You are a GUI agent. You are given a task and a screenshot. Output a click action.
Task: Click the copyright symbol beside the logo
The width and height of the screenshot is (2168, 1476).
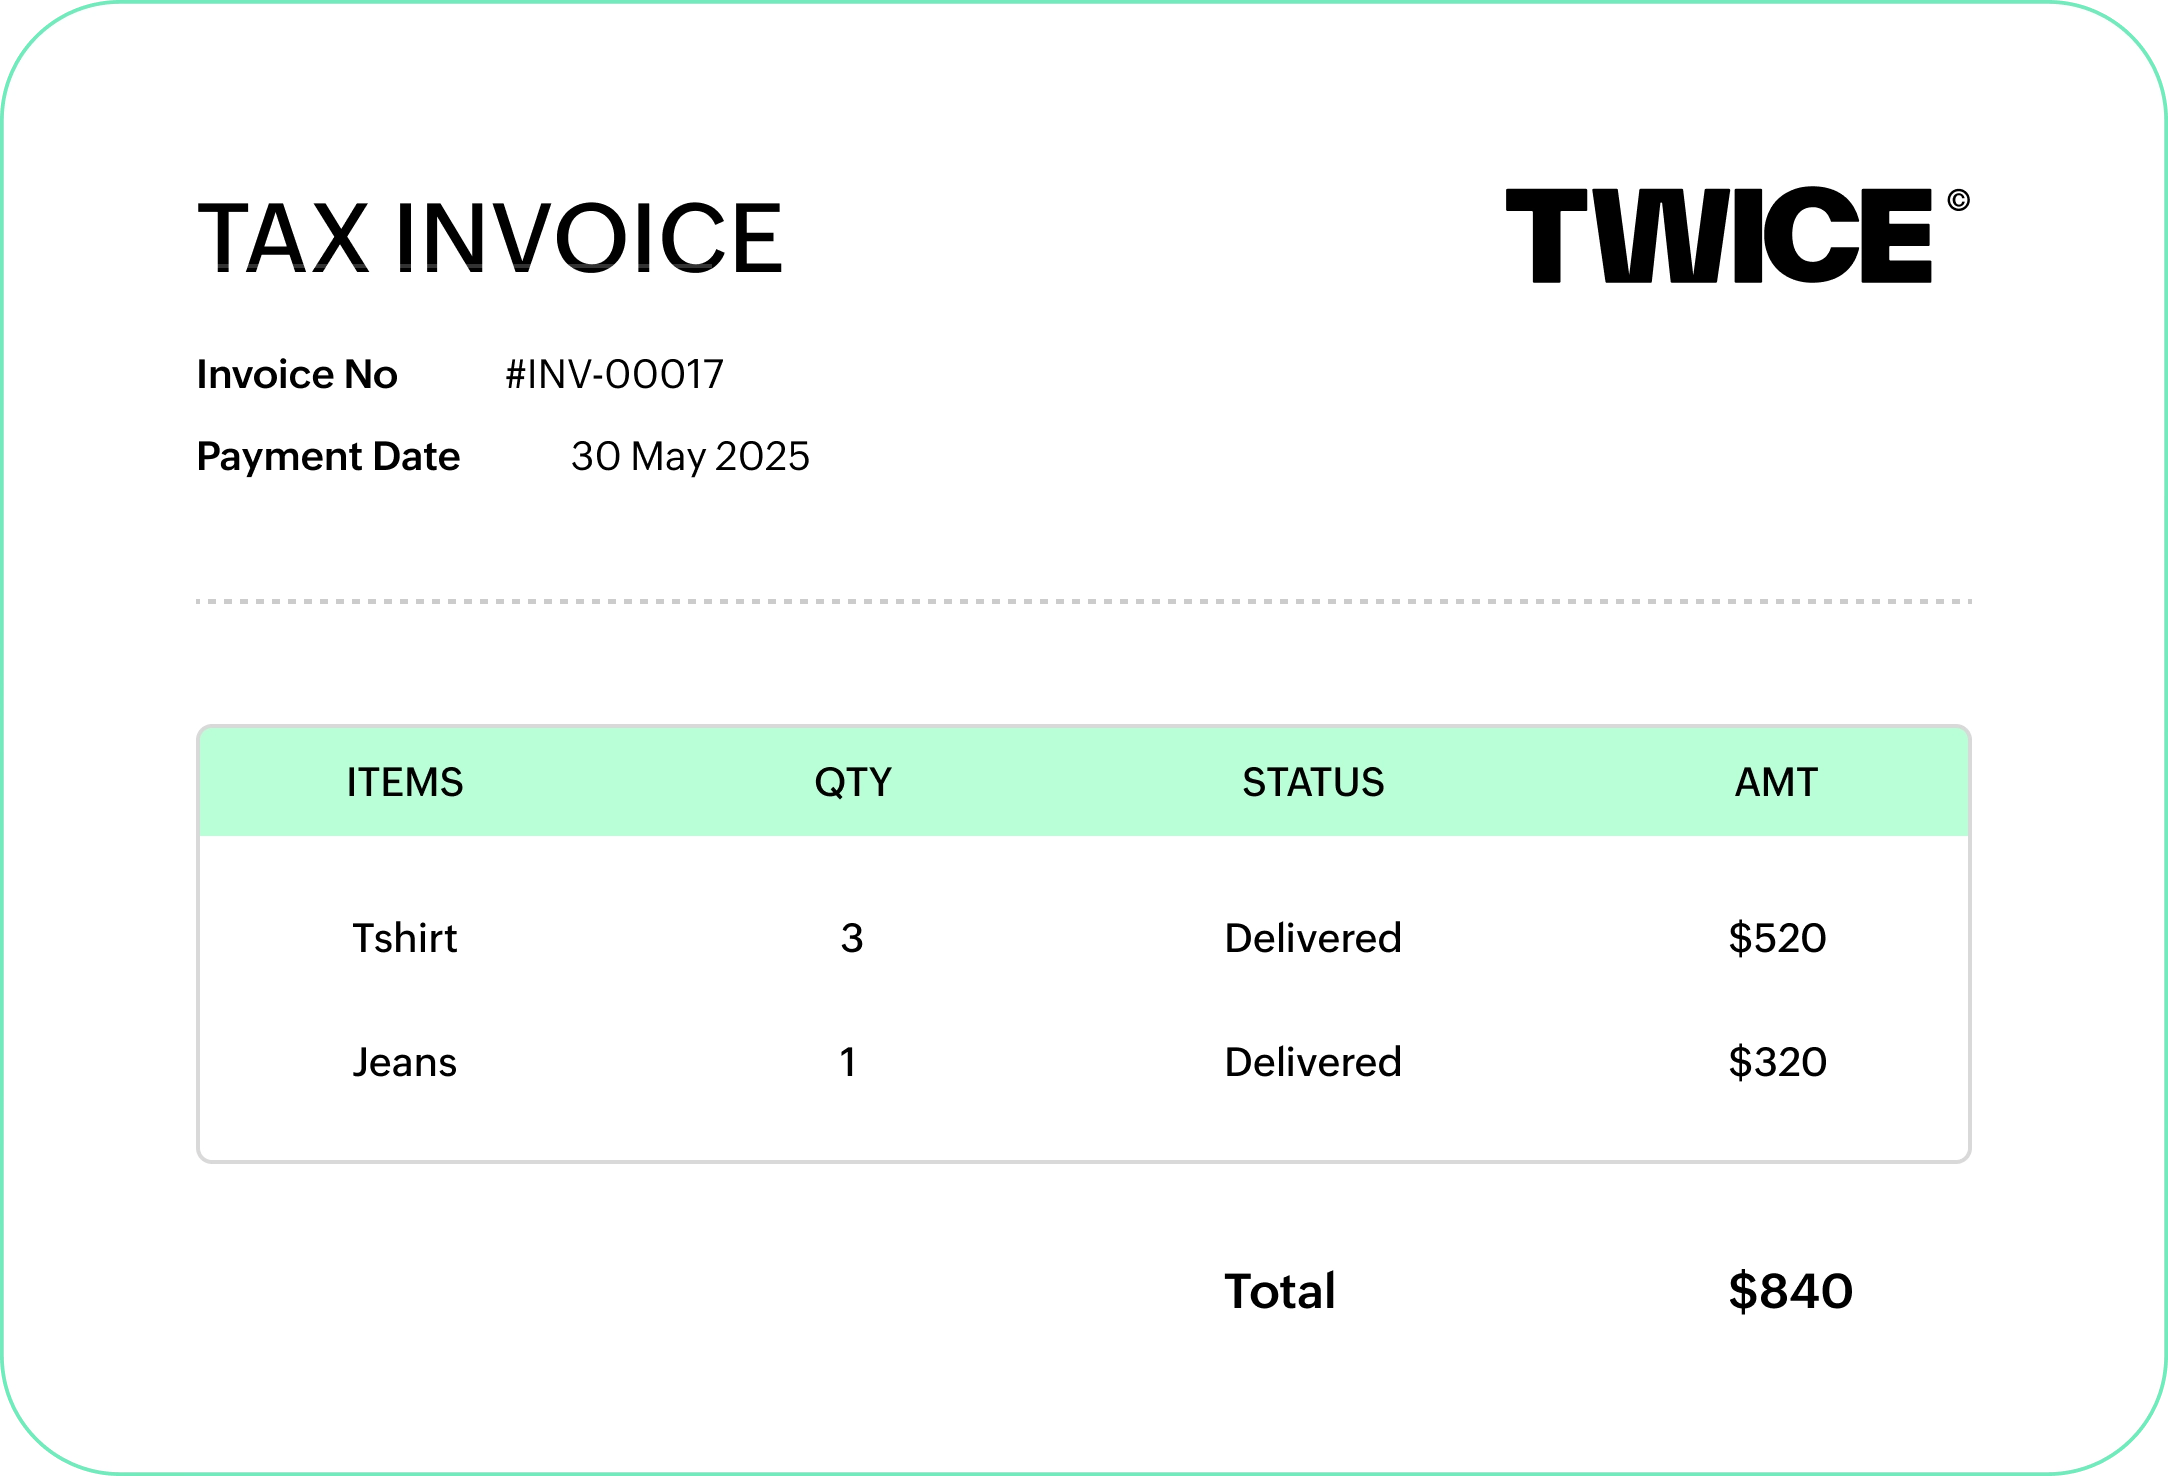coord(1958,201)
